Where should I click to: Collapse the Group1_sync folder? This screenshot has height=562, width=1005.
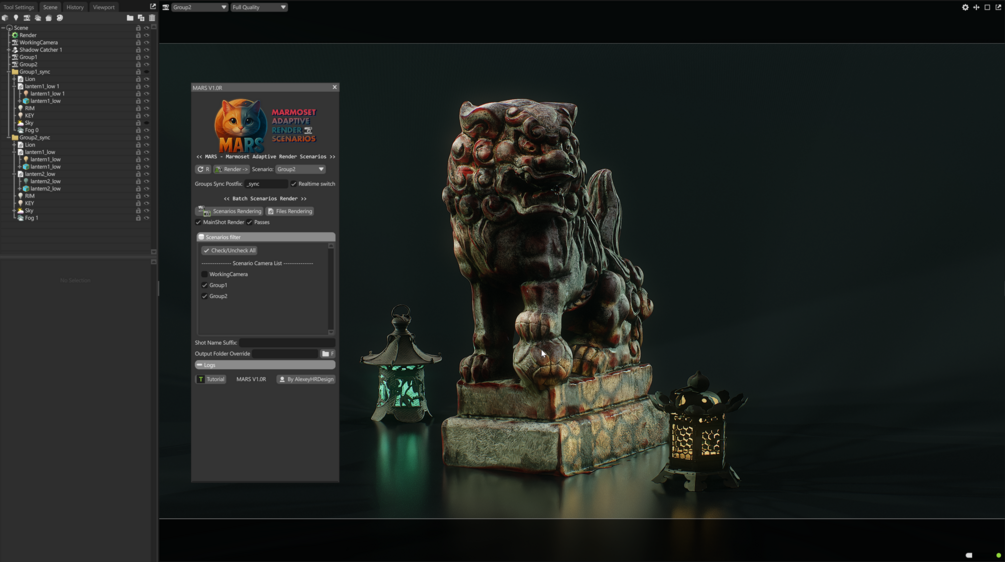click(9, 72)
